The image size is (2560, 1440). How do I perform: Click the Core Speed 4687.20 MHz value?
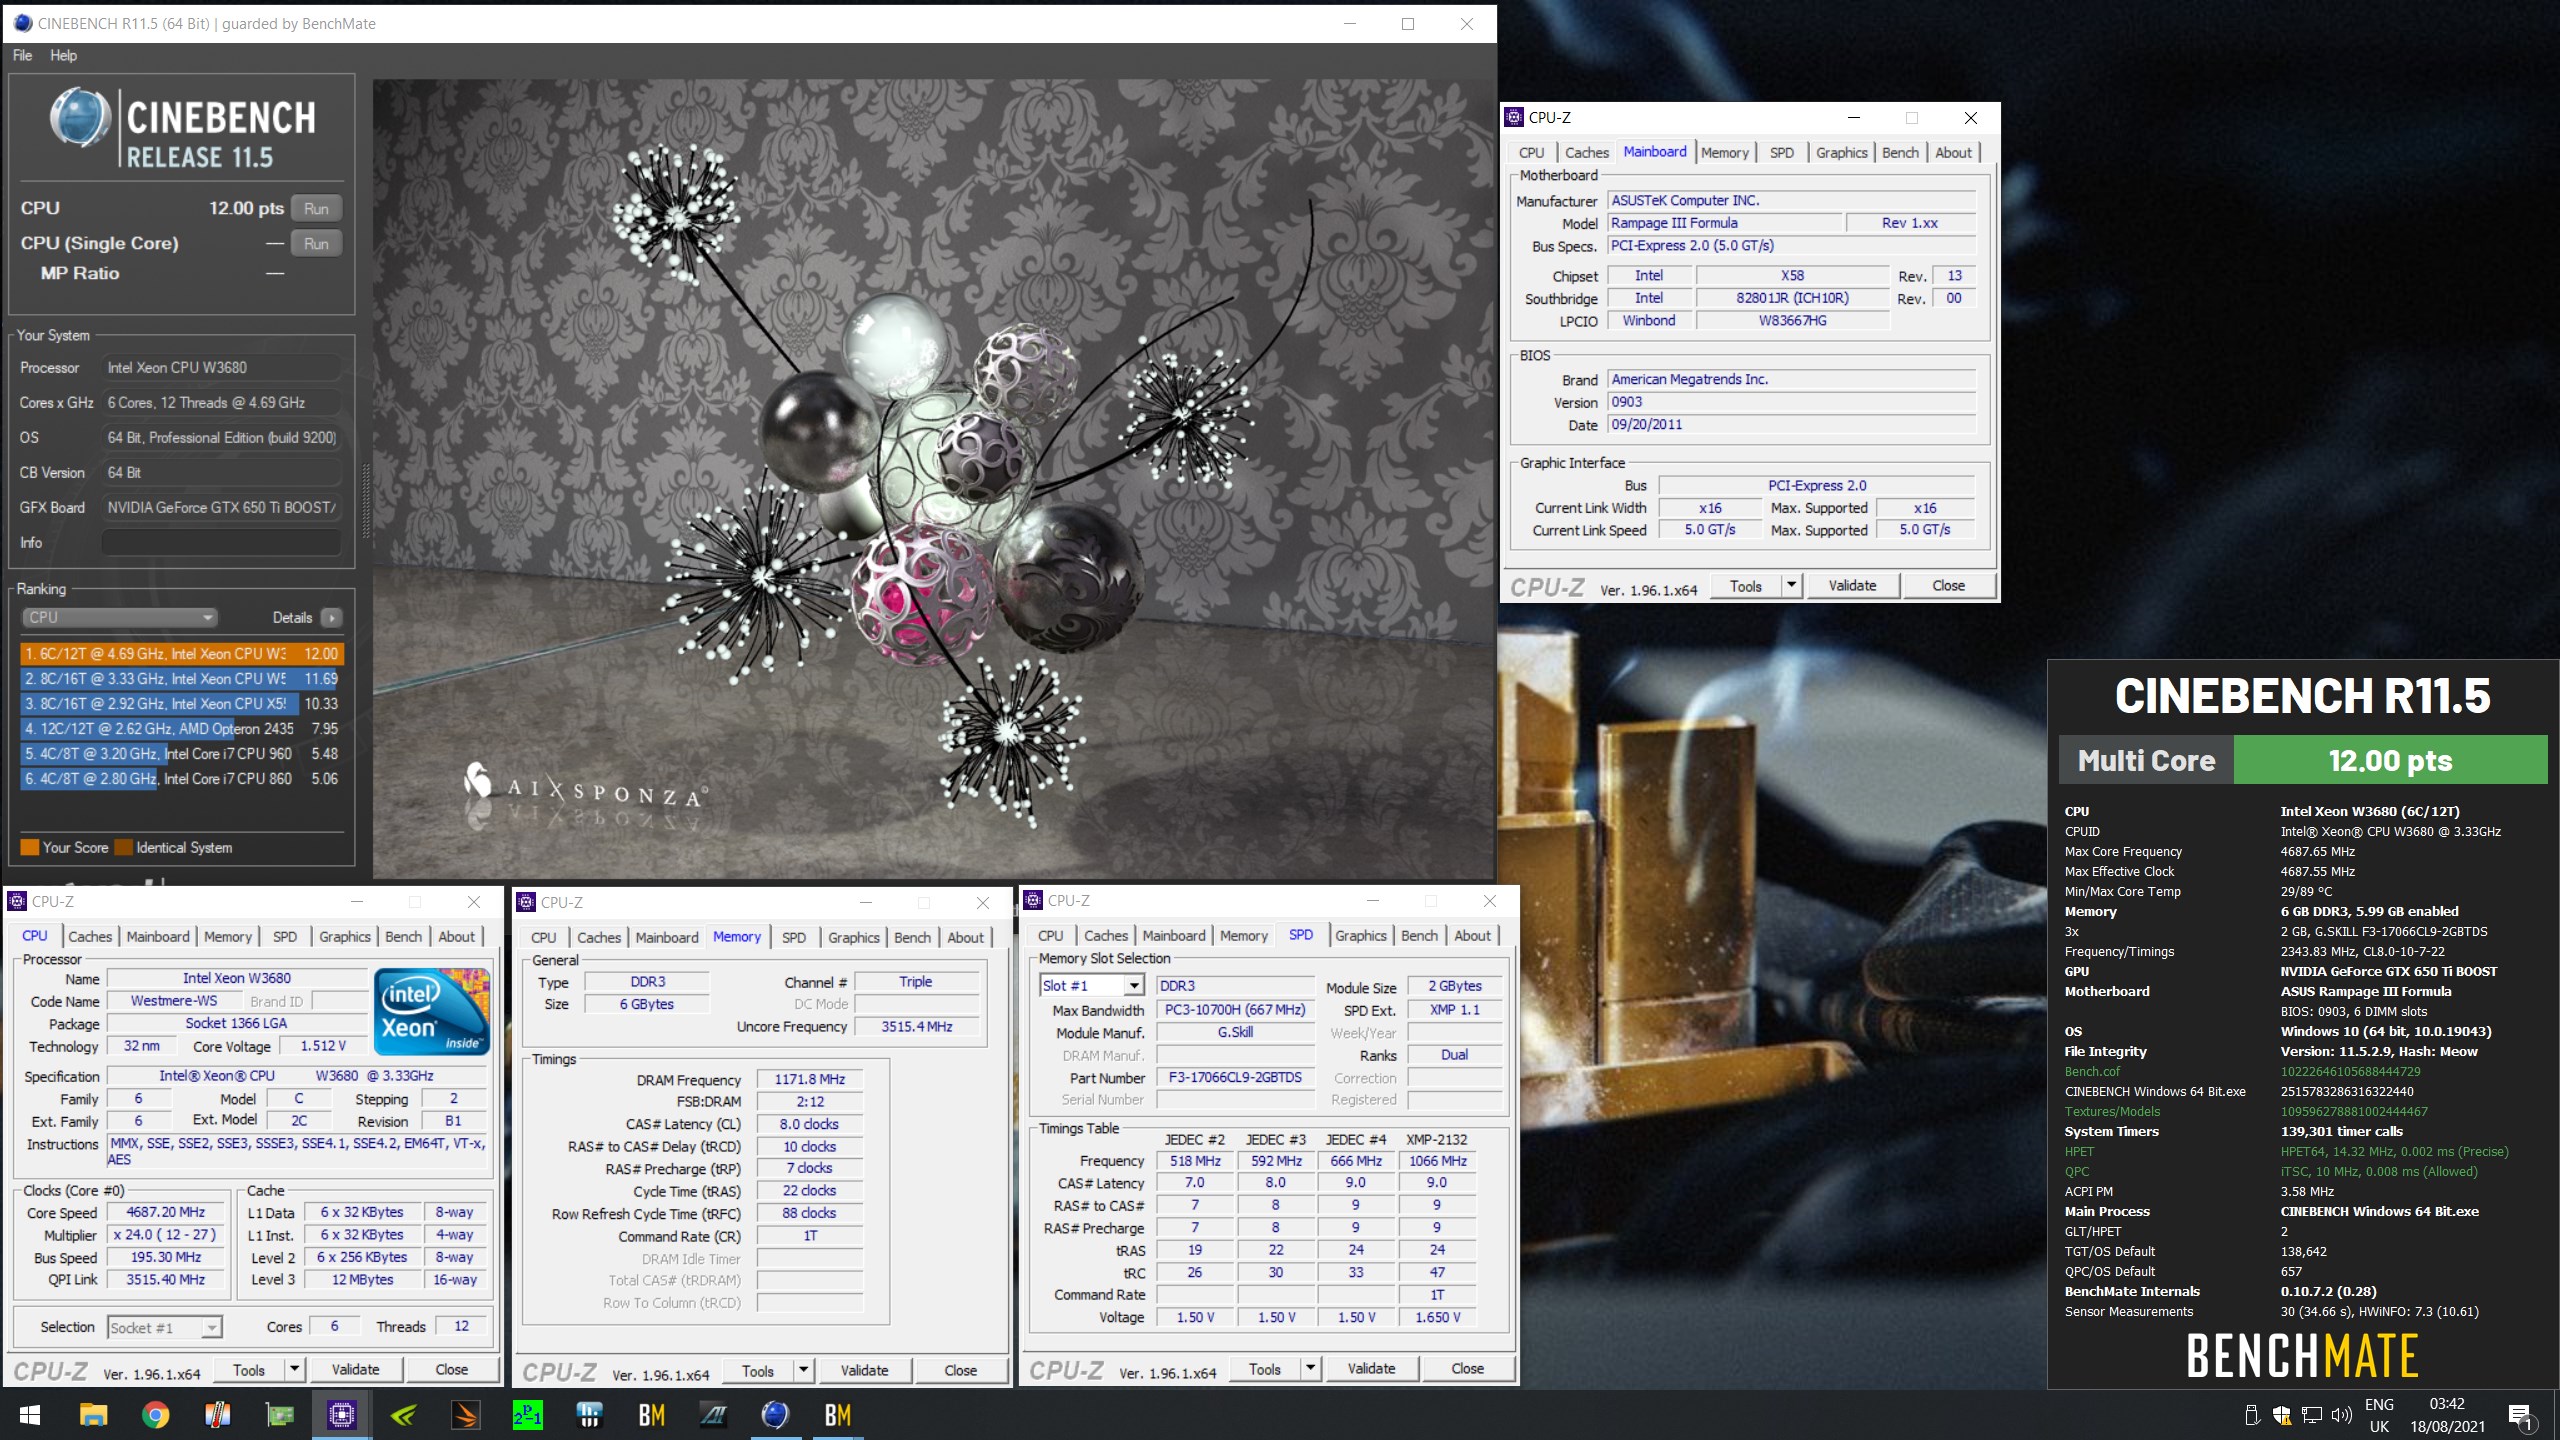[166, 1212]
